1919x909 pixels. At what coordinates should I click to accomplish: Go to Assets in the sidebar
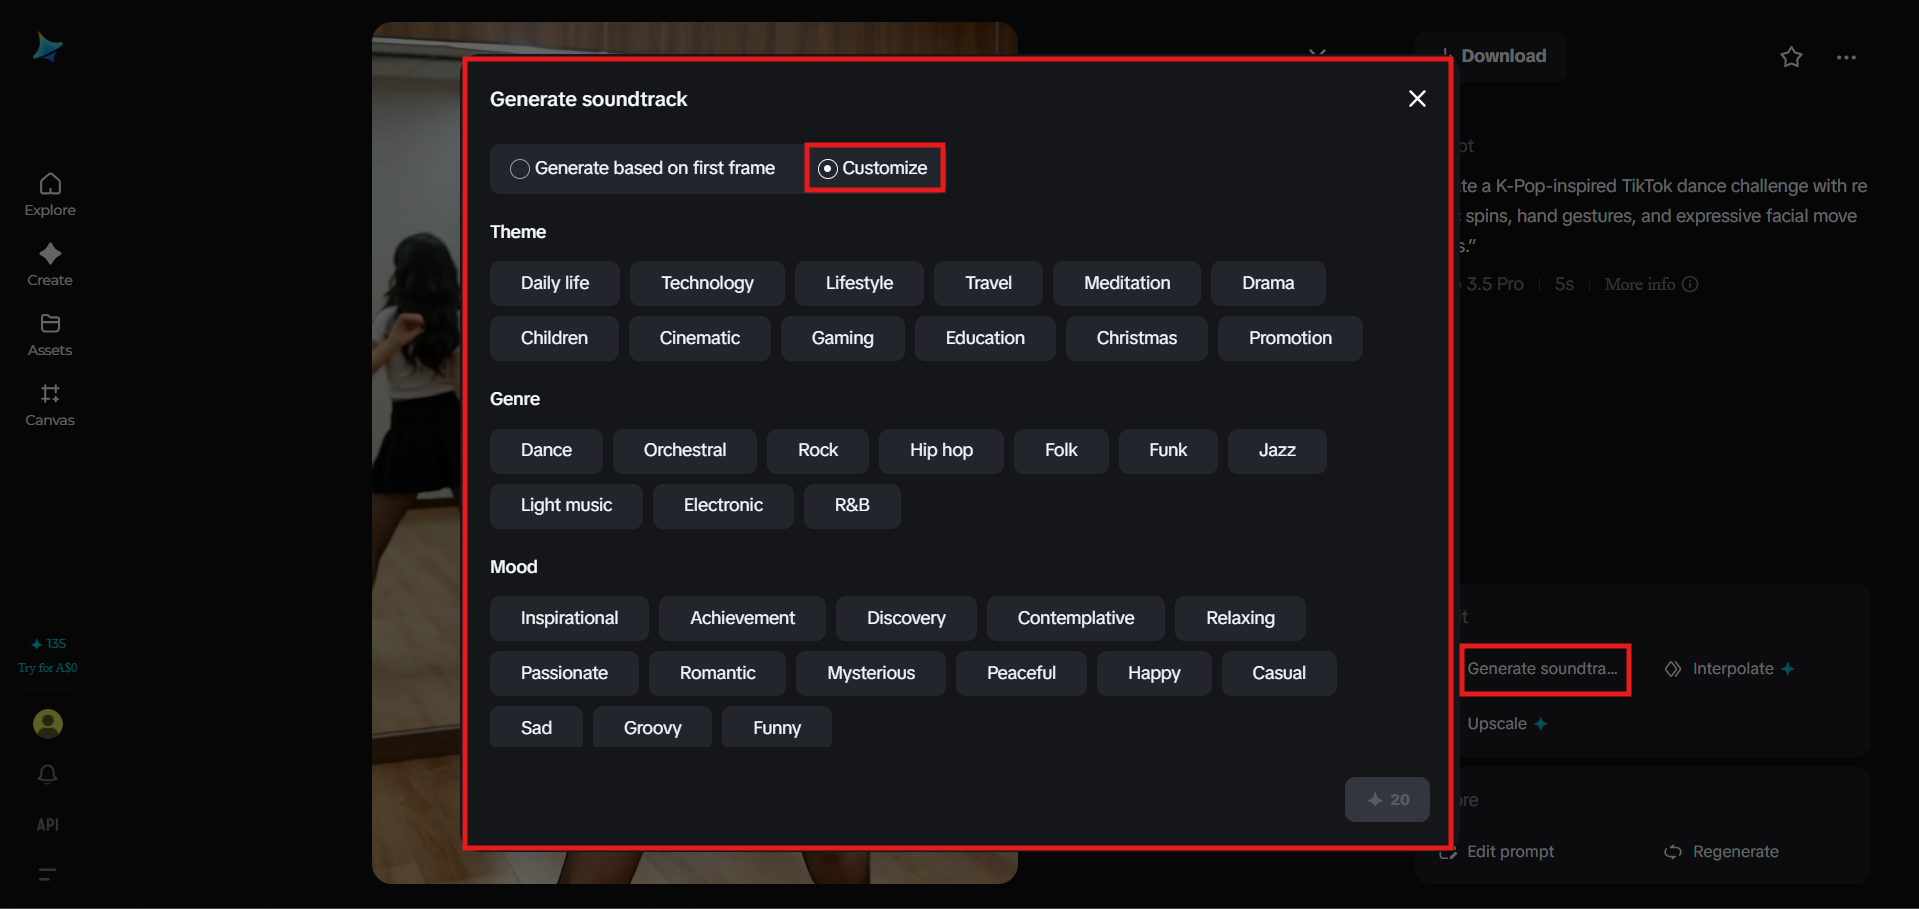pyautogui.click(x=50, y=334)
